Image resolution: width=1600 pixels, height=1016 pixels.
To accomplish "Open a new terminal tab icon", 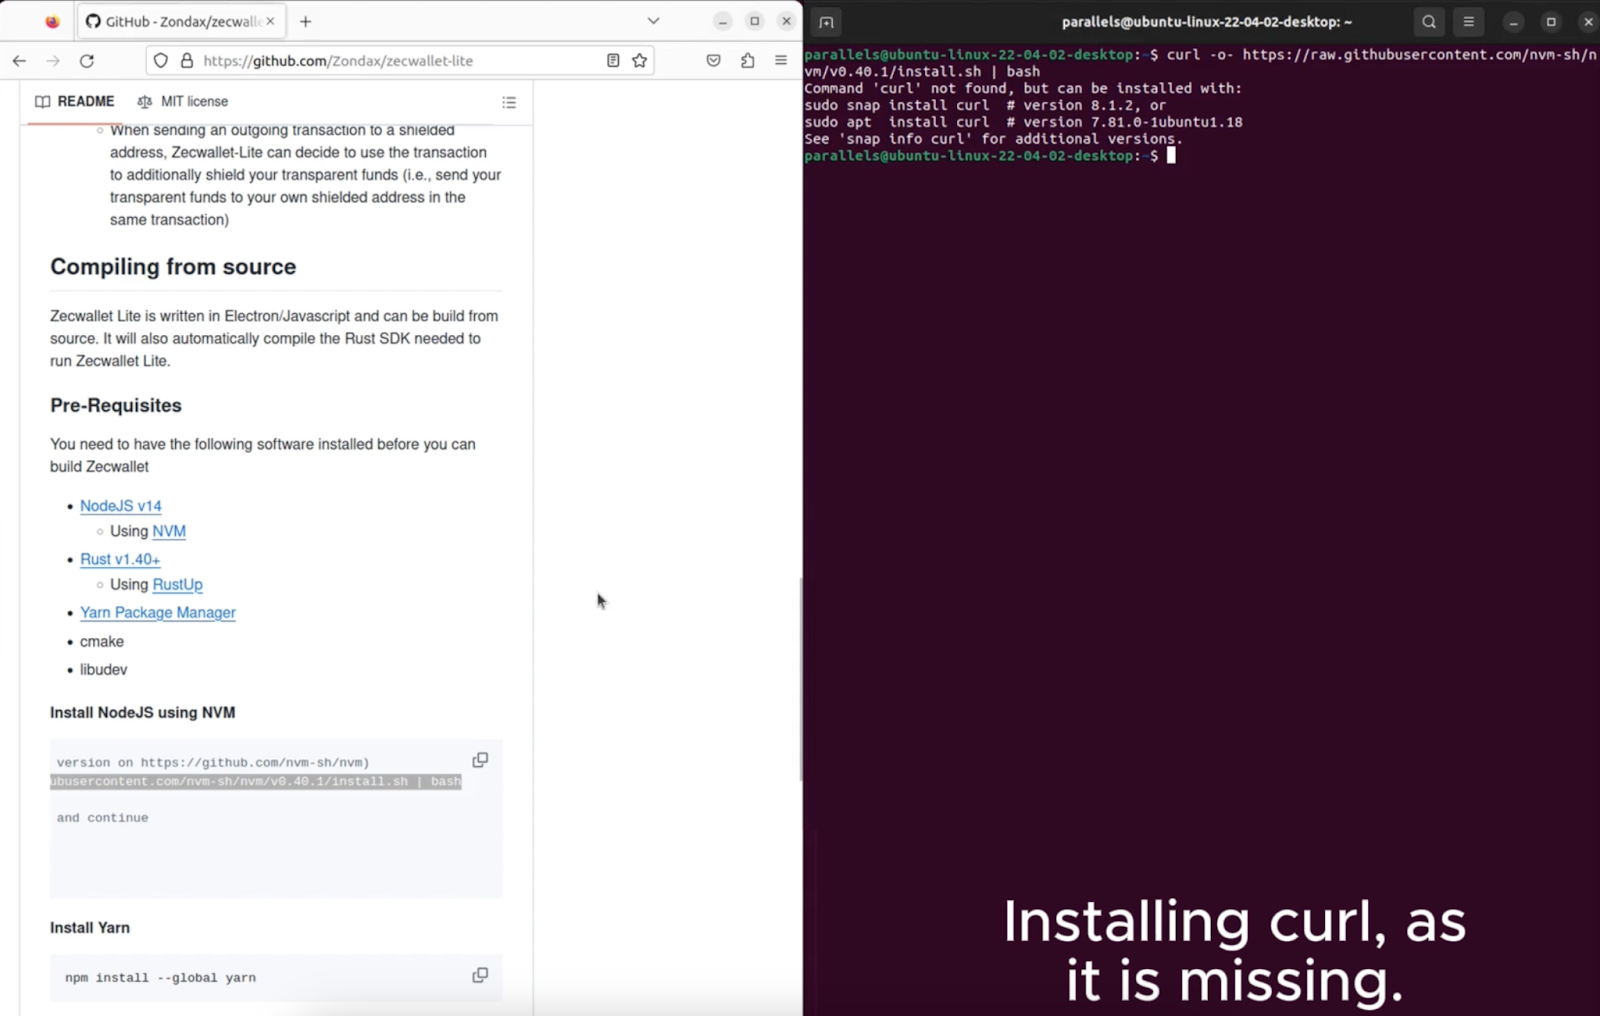I will [x=826, y=22].
